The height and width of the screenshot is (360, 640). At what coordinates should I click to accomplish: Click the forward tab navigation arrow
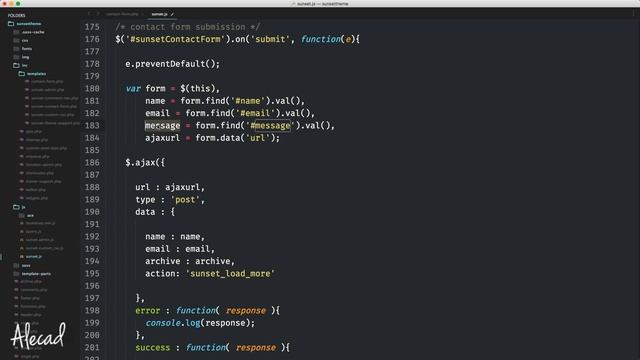point(98,14)
